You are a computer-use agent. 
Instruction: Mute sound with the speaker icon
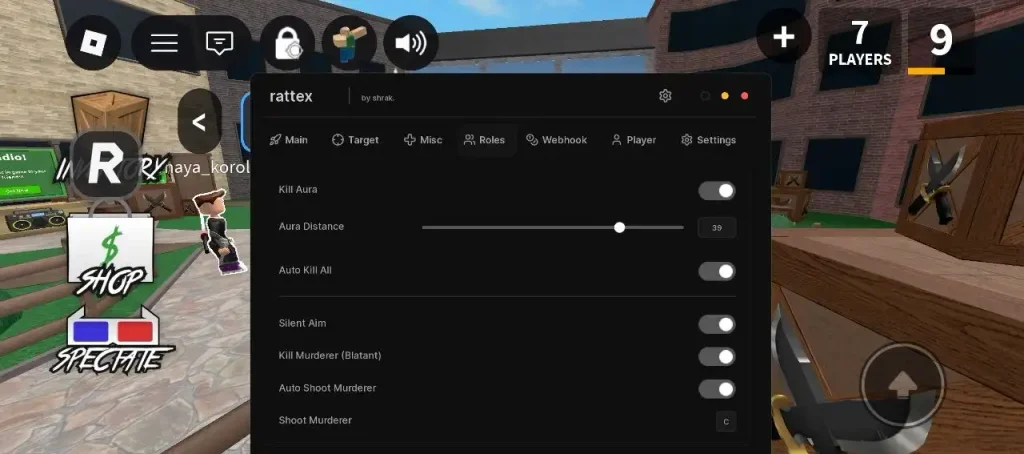coord(410,43)
